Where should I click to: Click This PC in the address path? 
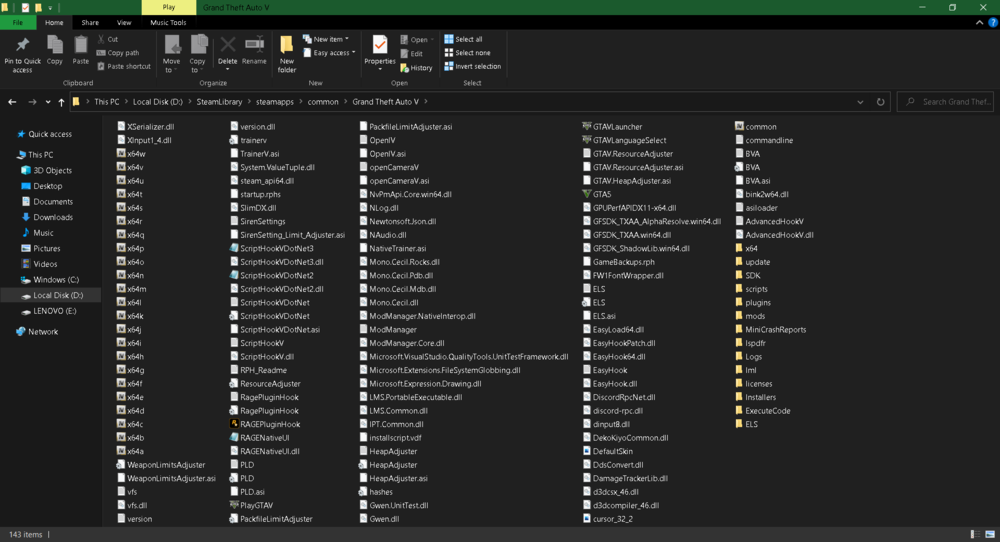(x=107, y=102)
